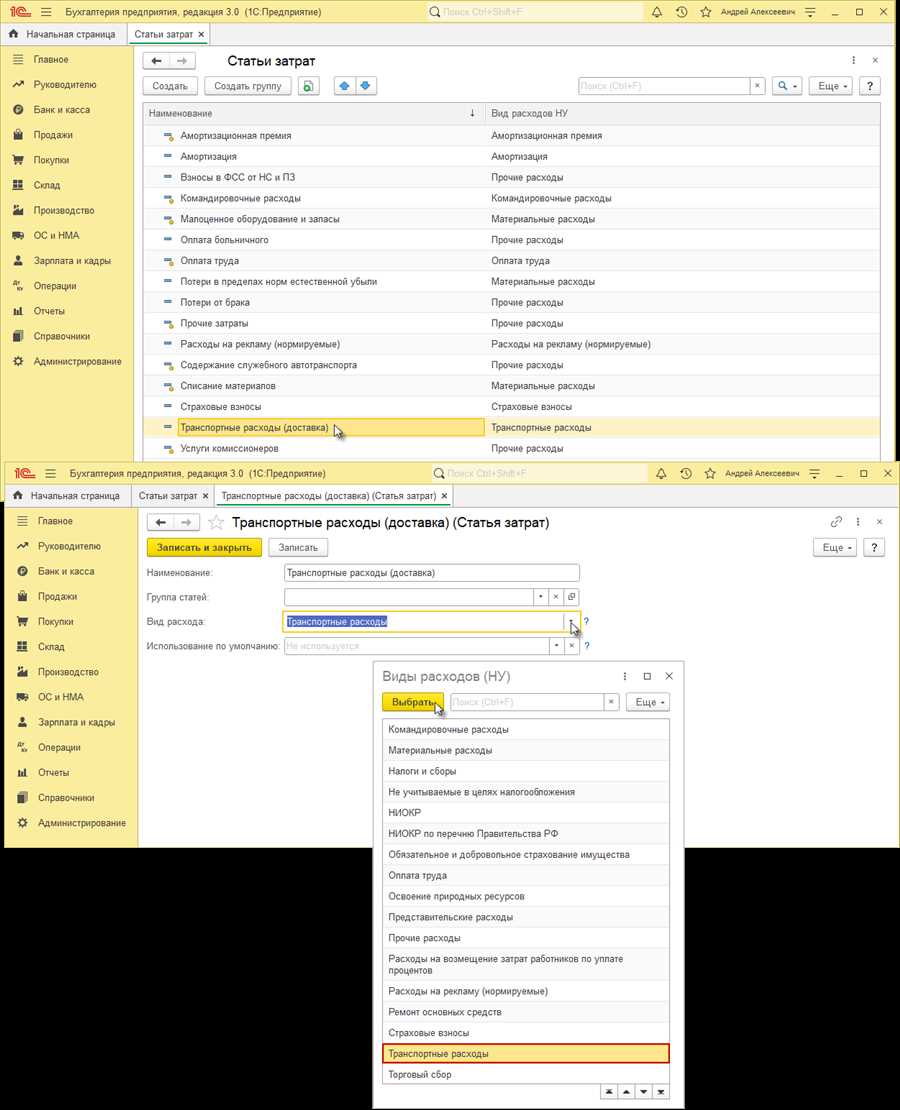Expand Еще menu in Транспортные расходы form

[835, 547]
